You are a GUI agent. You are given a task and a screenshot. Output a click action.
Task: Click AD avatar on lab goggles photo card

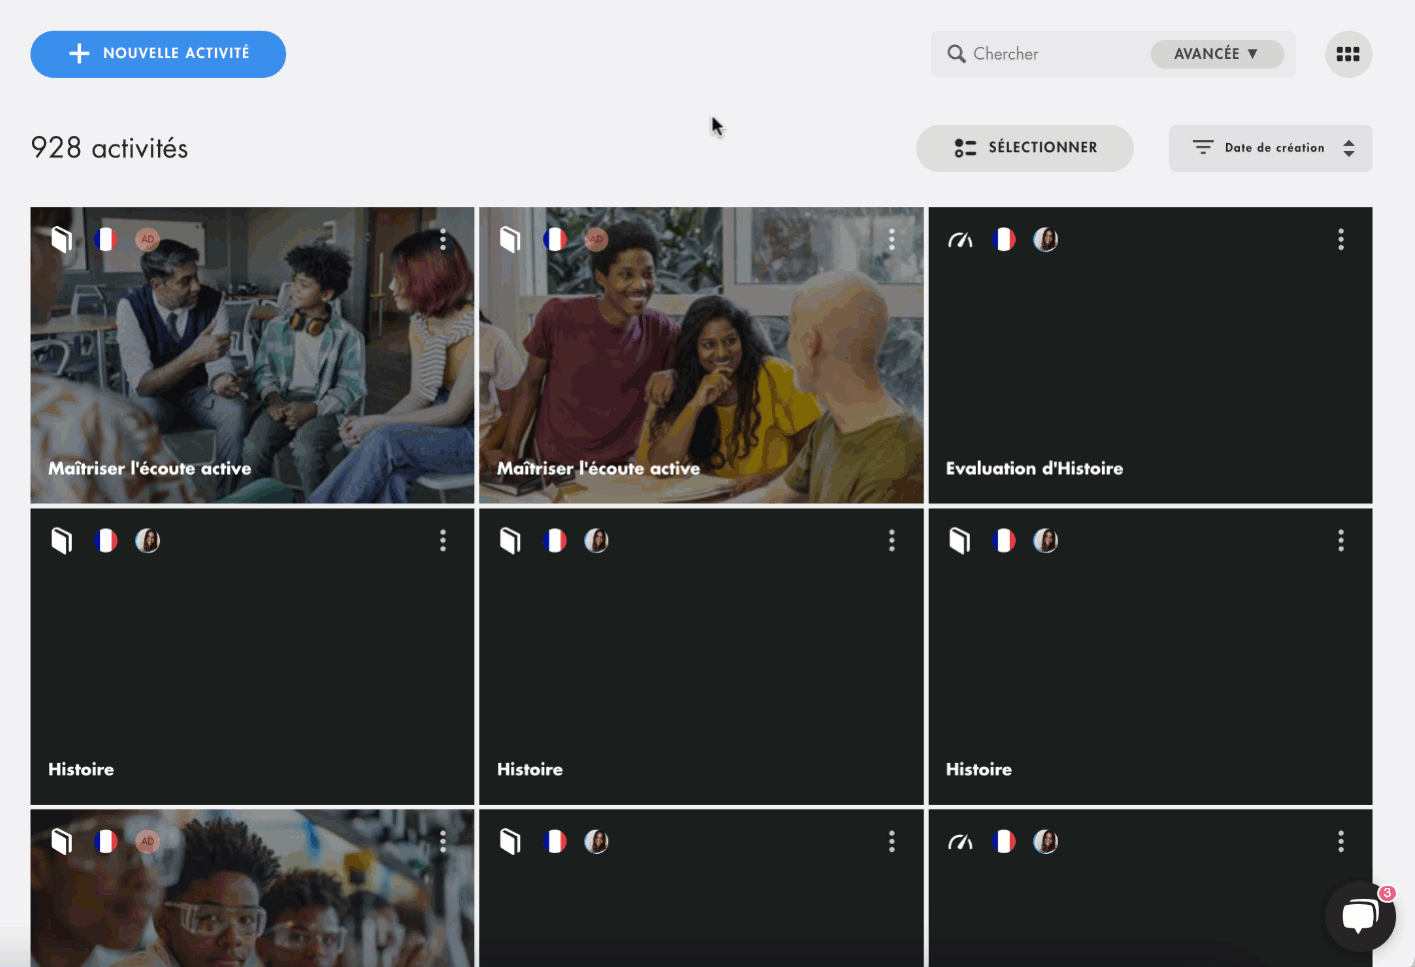tap(148, 842)
